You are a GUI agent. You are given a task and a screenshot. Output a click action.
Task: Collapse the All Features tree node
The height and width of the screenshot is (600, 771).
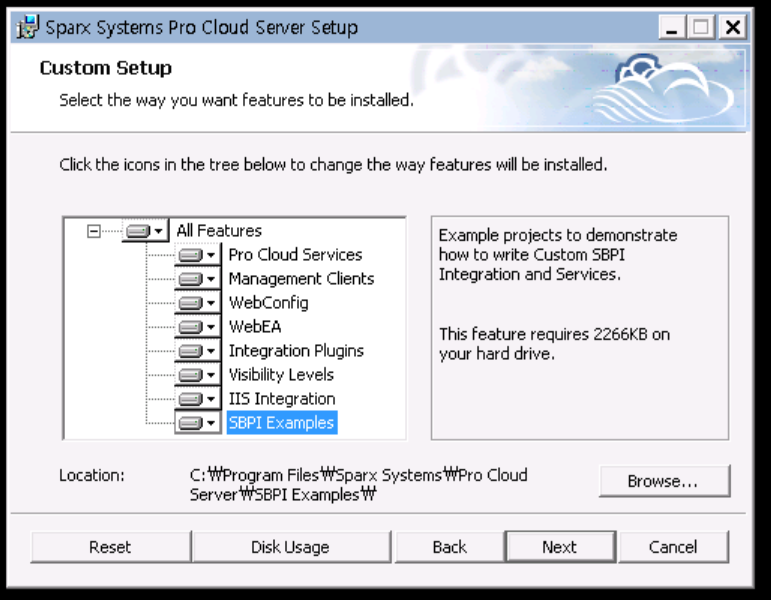93,231
